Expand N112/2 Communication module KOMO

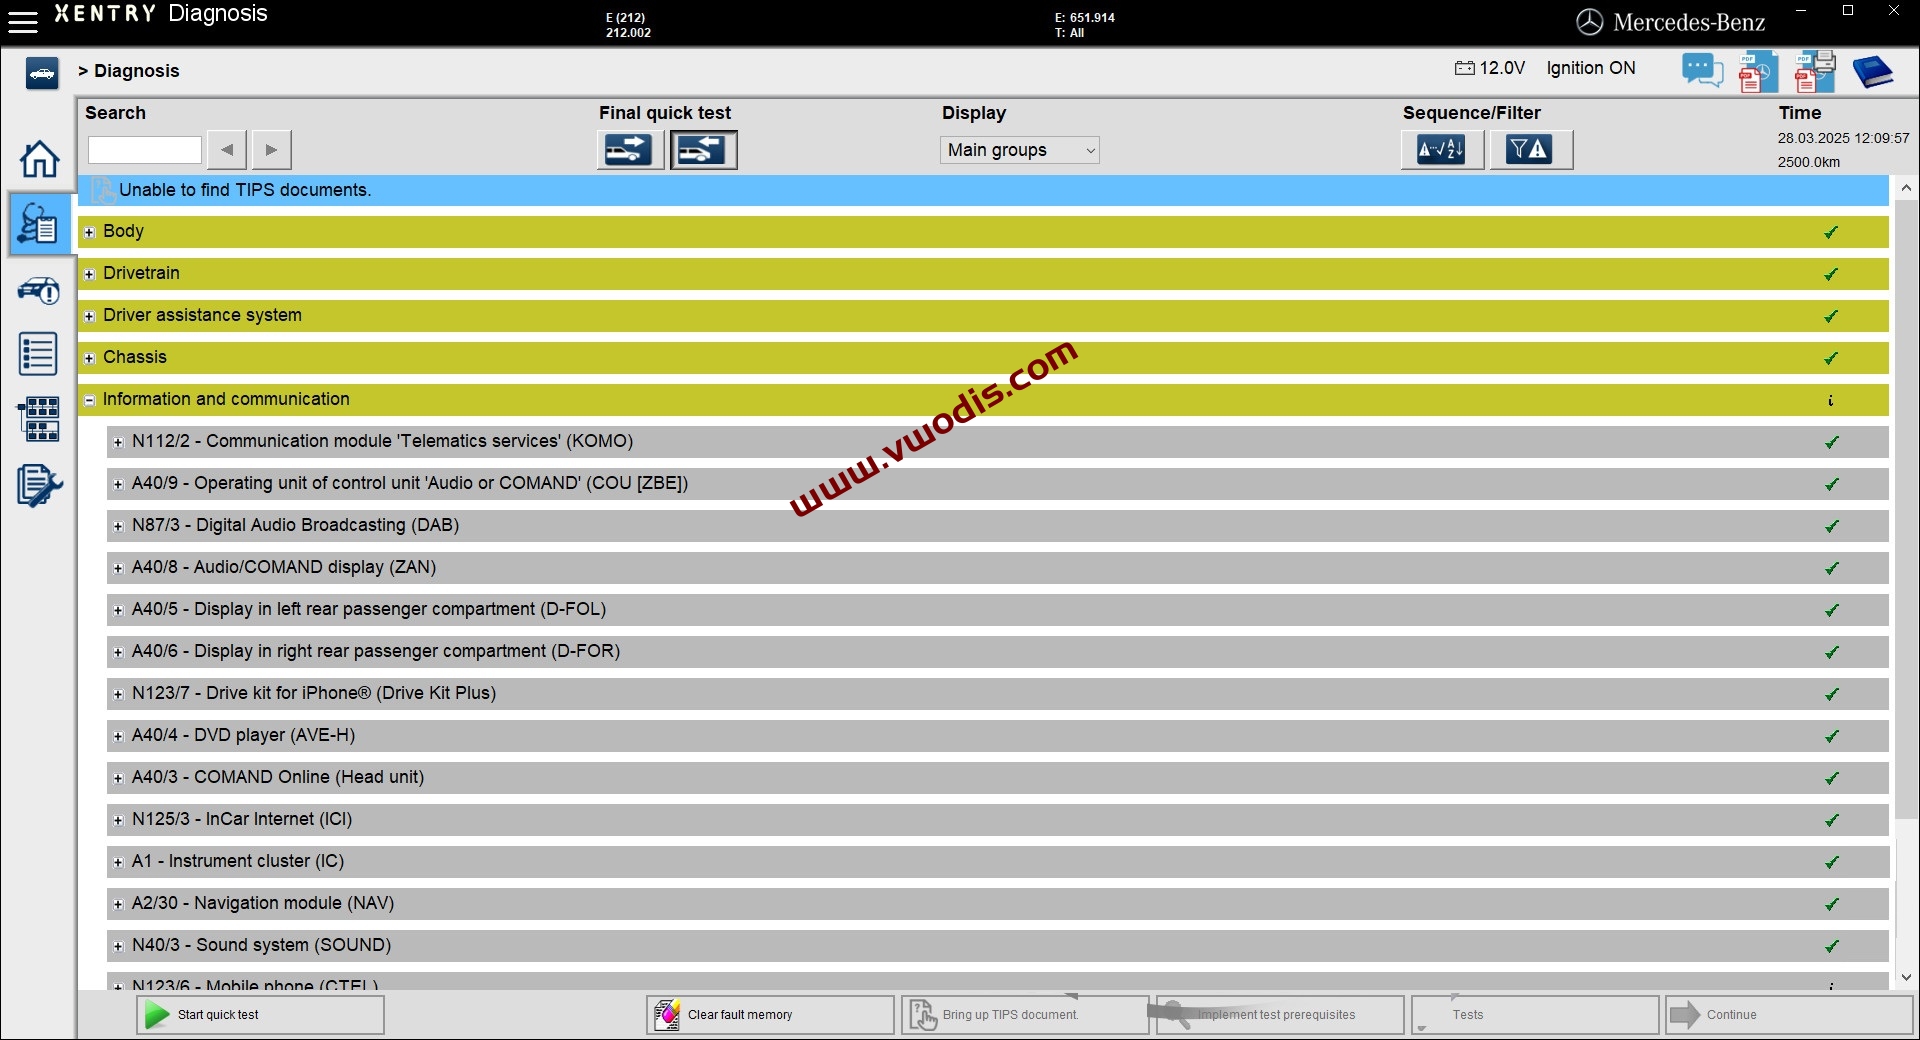(x=118, y=442)
